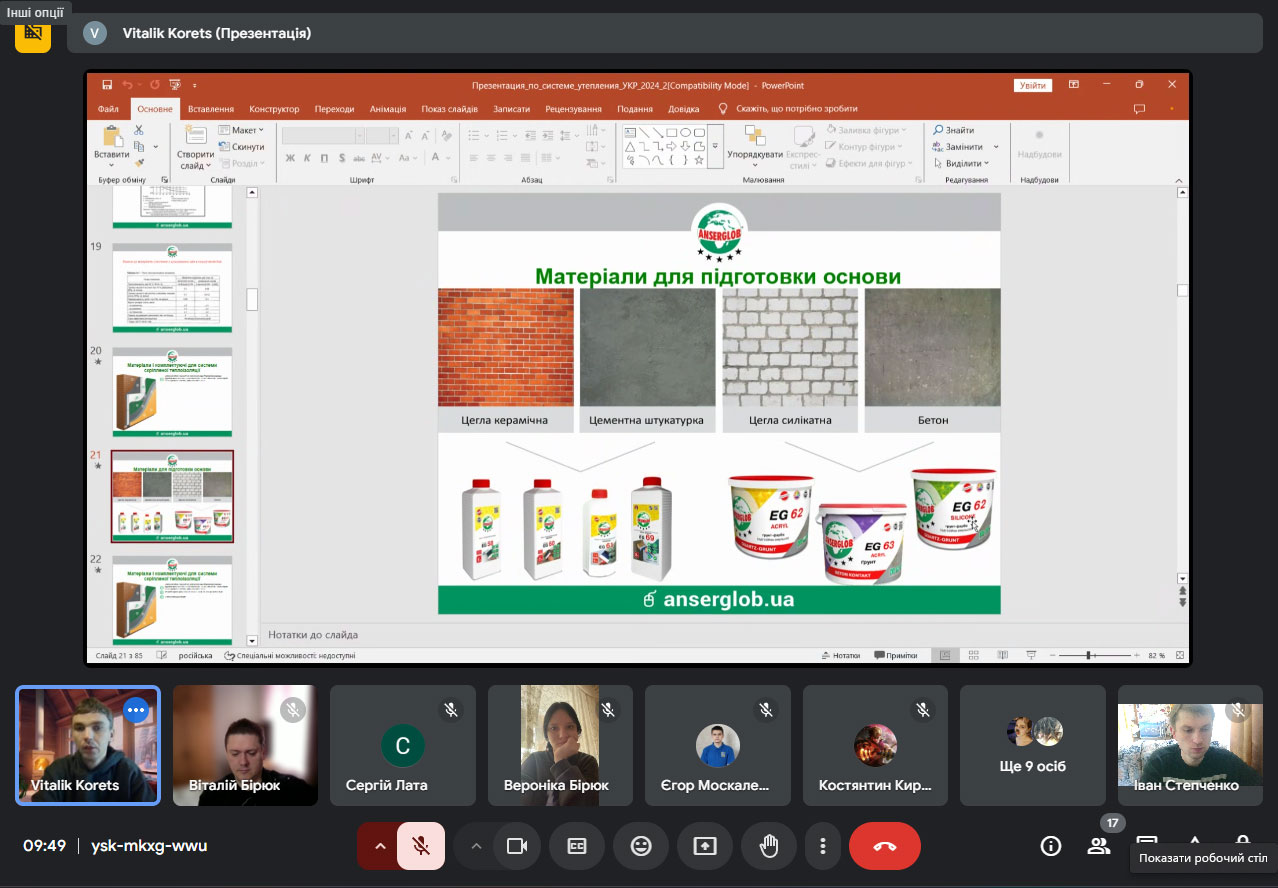This screenshot has height=888, width=1278.
Task: Switch to the Slide Show (Показ слайдів) tab
Action: [449, 109]
